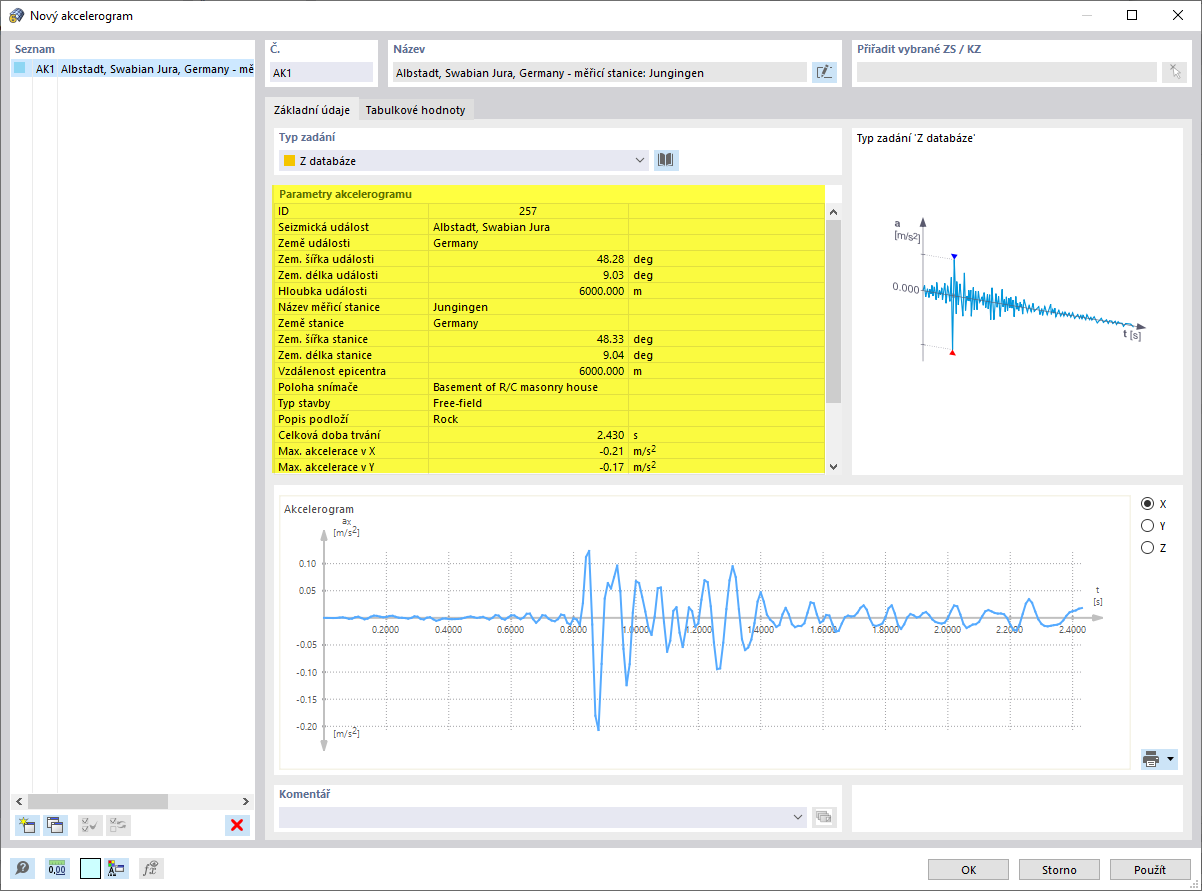Open the Typ zadání dropdown
Viewport: 1202px width, 891px height.
[463, 160]
